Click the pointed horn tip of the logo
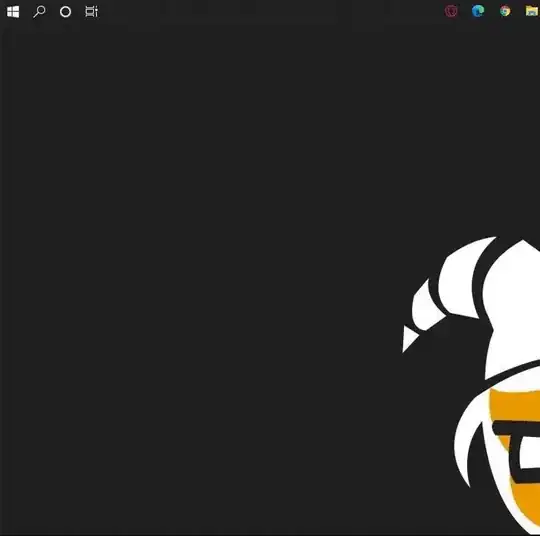 pos(409,339)
